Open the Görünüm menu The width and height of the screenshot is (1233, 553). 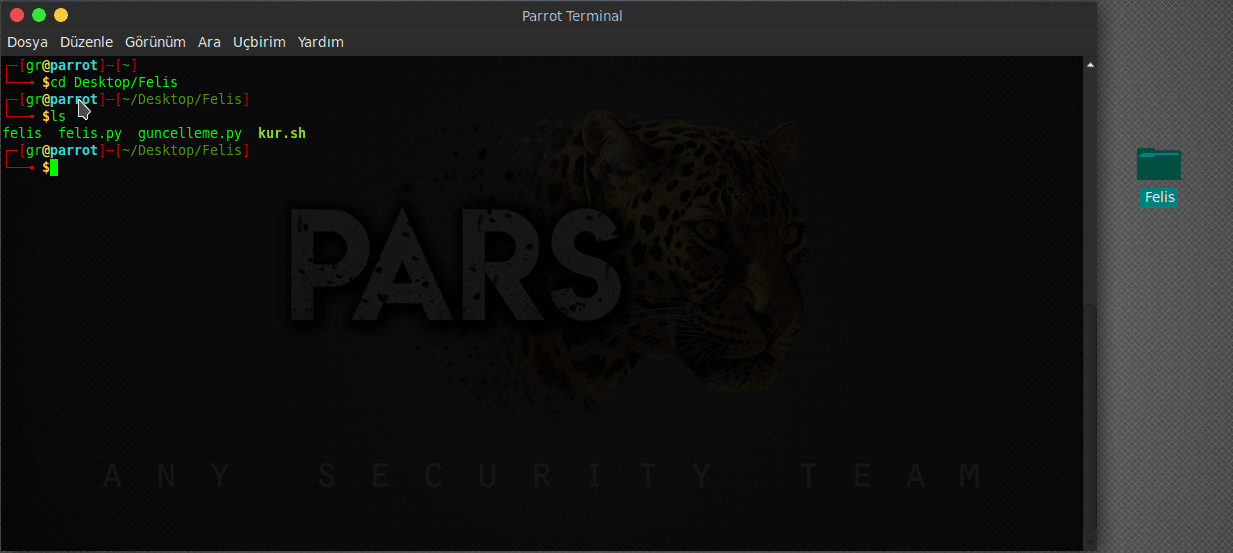coord(155,42)
